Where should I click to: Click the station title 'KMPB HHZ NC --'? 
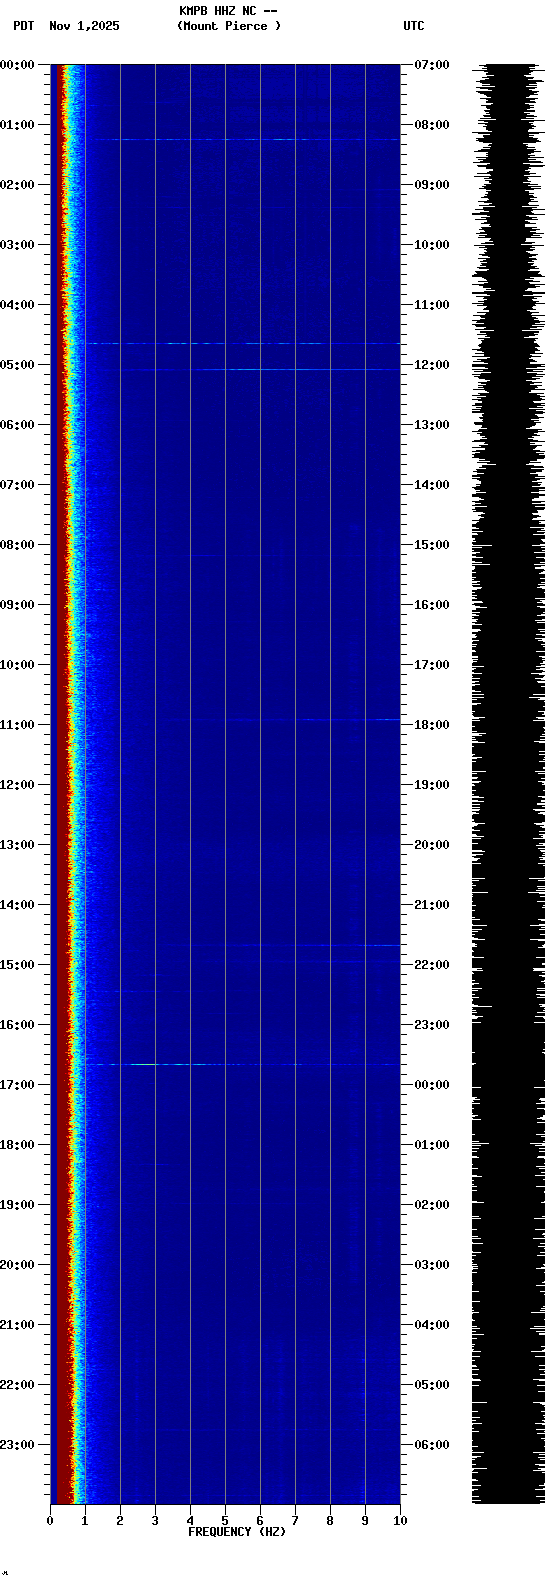click(228, 11)
